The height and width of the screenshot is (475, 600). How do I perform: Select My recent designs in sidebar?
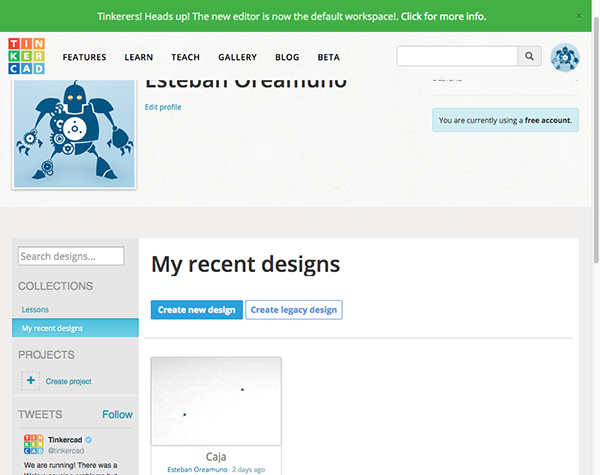pos(75,328)
